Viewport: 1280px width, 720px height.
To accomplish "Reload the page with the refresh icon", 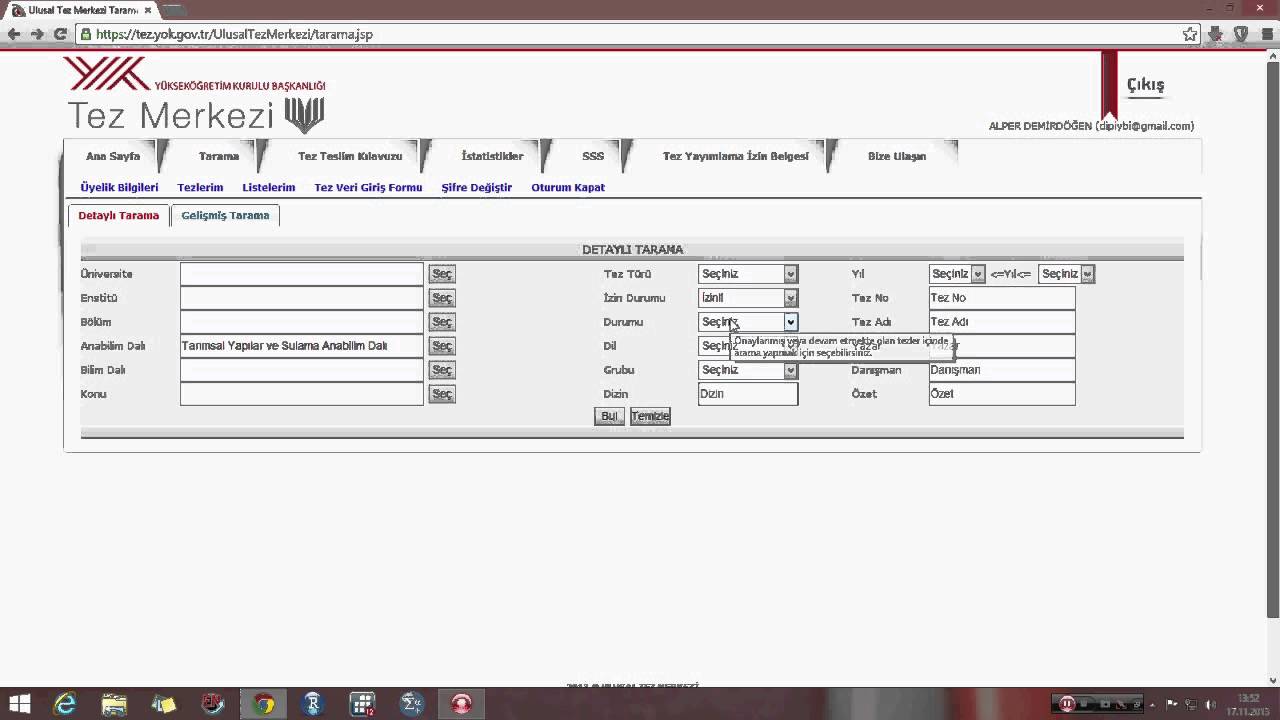I will click(x=60, y=34).
